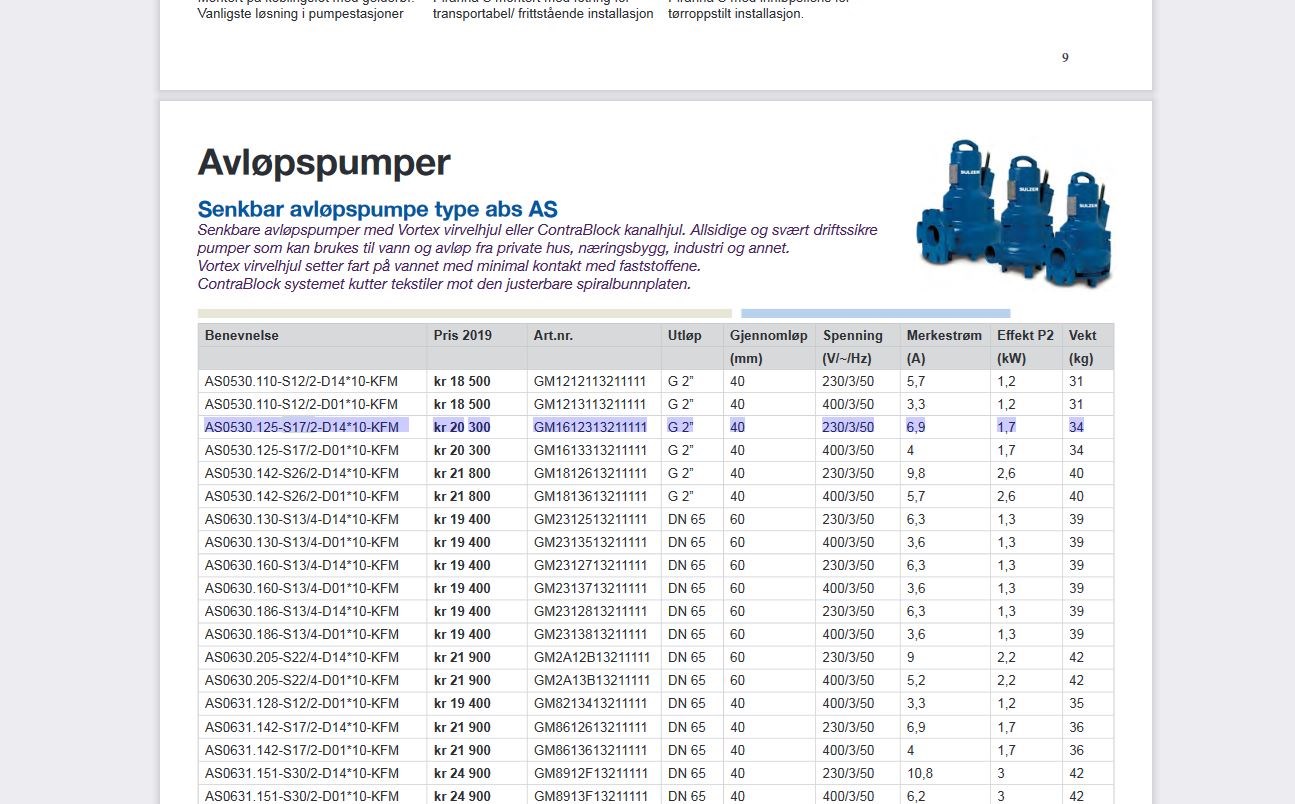
Task: Click highlighted price kr 20 300
Action: pyautogui.click(x=462, y=427)
